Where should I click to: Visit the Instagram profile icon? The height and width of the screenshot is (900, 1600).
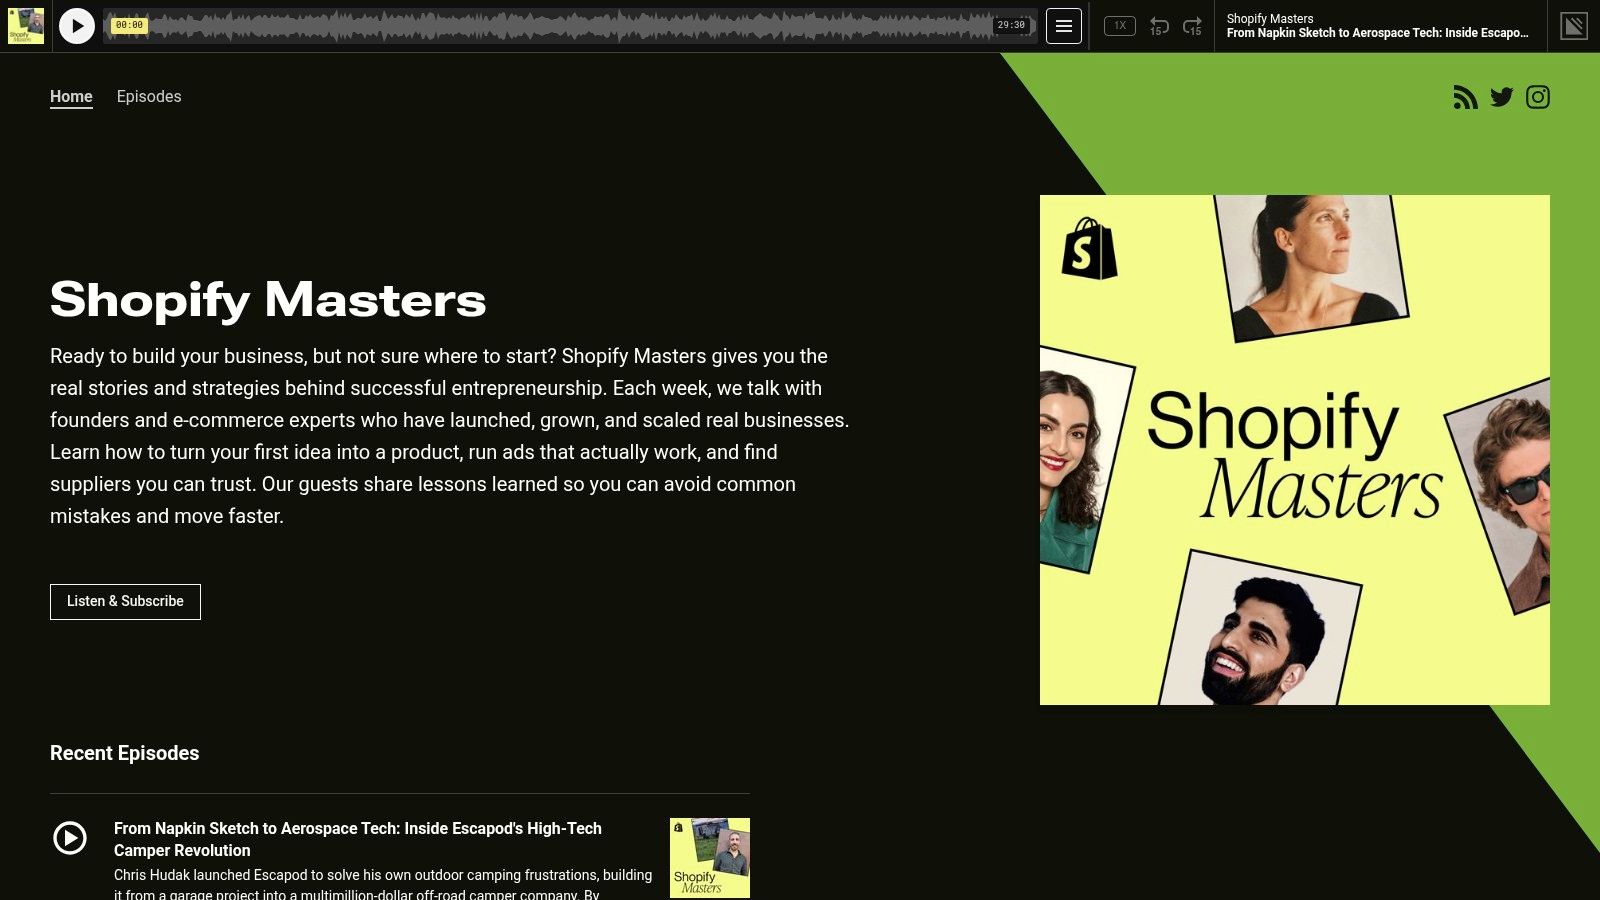[x=1538, y=97]
